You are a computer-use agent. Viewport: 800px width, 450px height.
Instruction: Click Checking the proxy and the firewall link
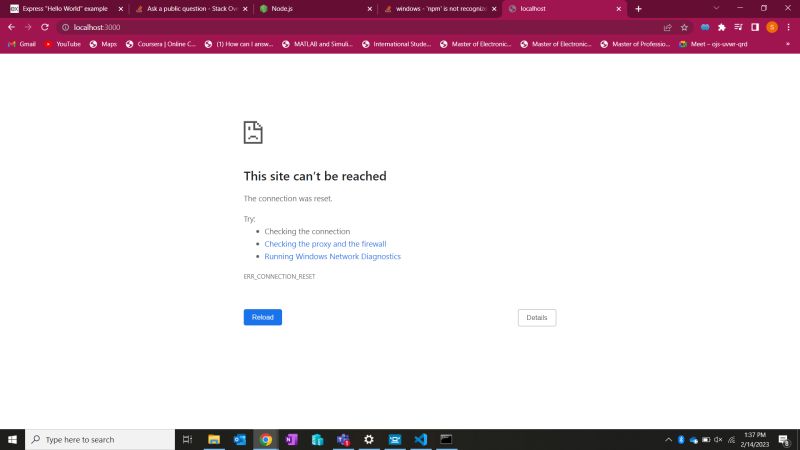tap(325, 244)
